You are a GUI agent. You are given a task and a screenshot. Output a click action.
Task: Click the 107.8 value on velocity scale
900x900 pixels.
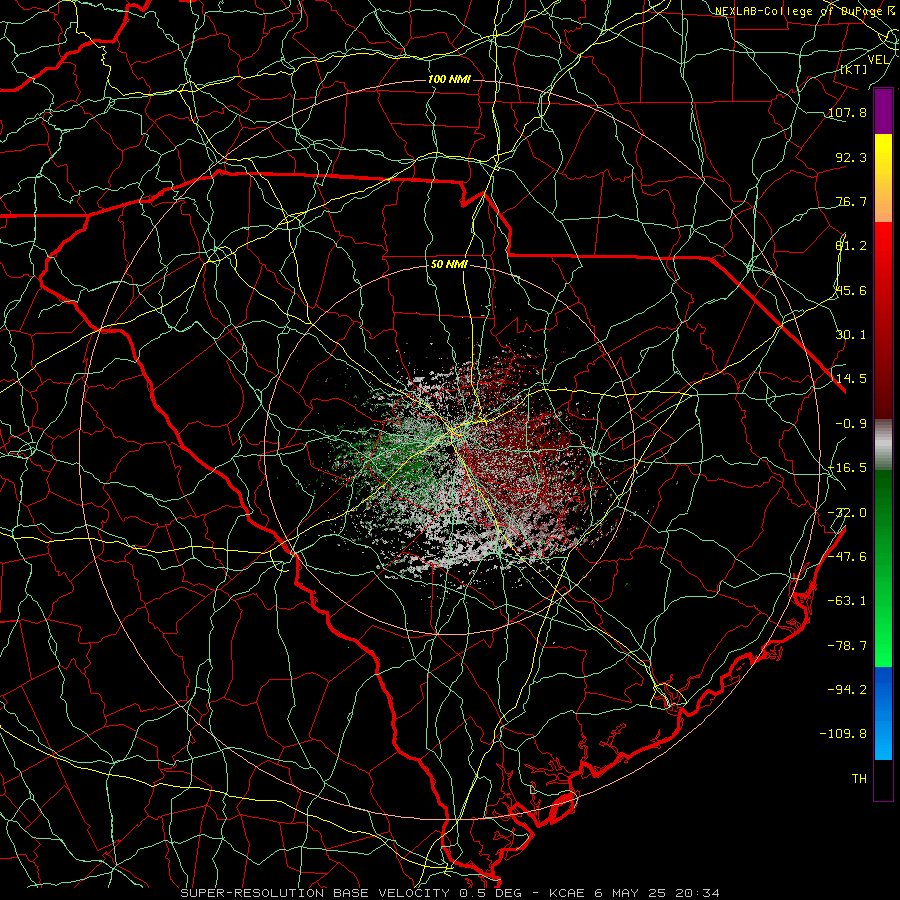pos(847,112)
